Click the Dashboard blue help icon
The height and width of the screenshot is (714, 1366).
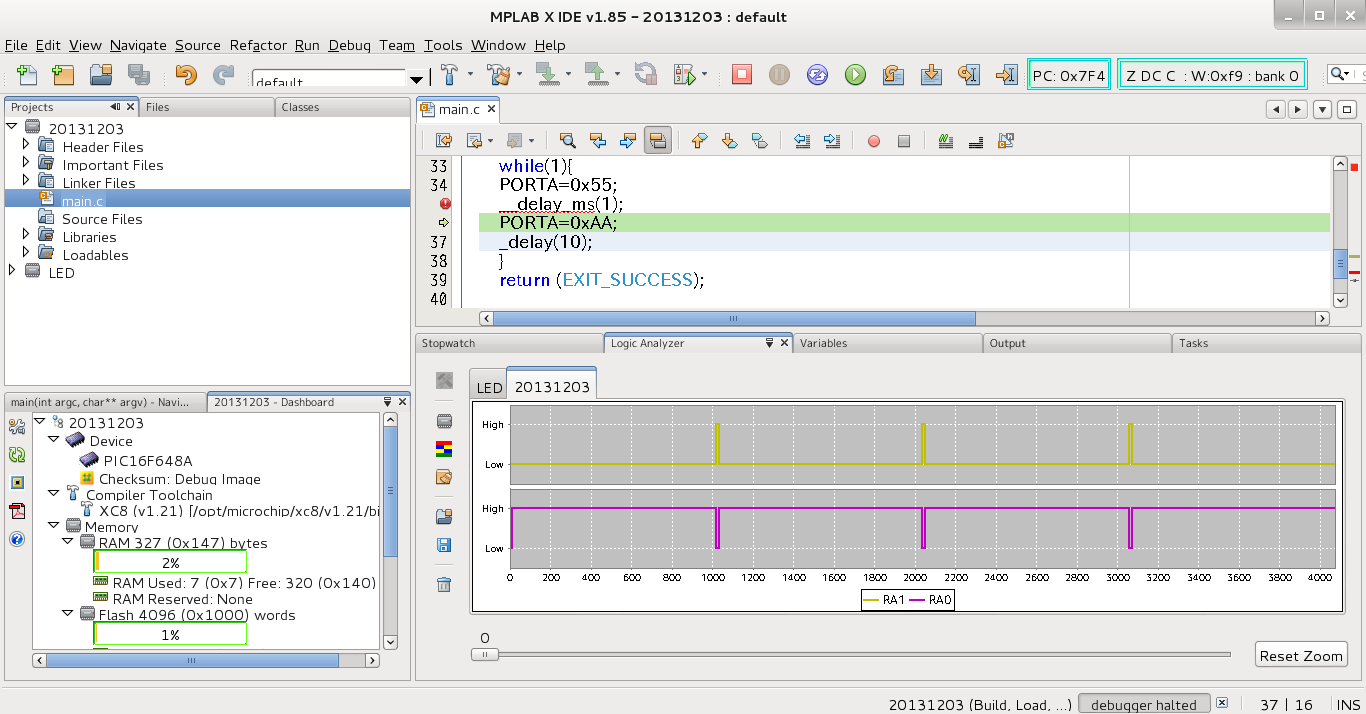click(x=17, y=539)
